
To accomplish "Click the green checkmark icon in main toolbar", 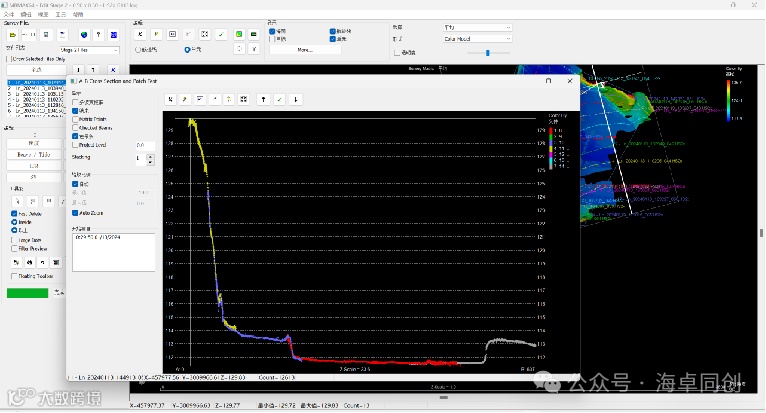I will coord(221,34).
